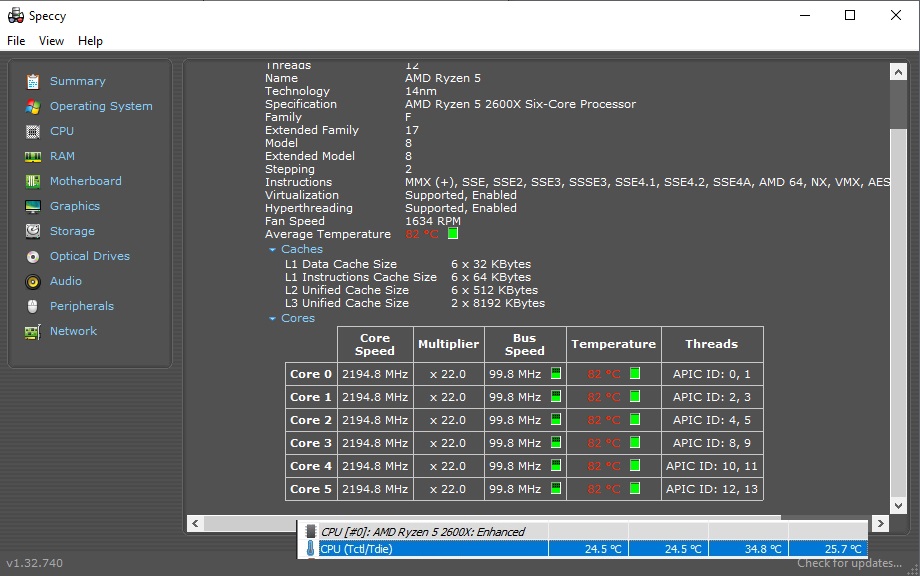Click the Check for updates link
The width and height of the screenshot is (920, 576).
pos(849,563)
